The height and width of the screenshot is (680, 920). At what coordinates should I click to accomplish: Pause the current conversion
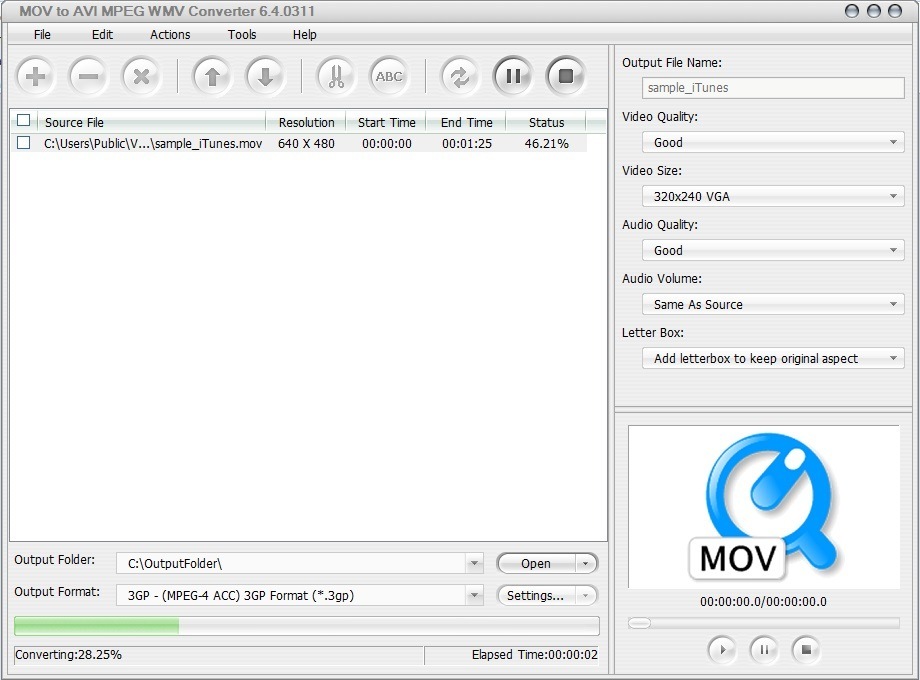coord(513,75)
